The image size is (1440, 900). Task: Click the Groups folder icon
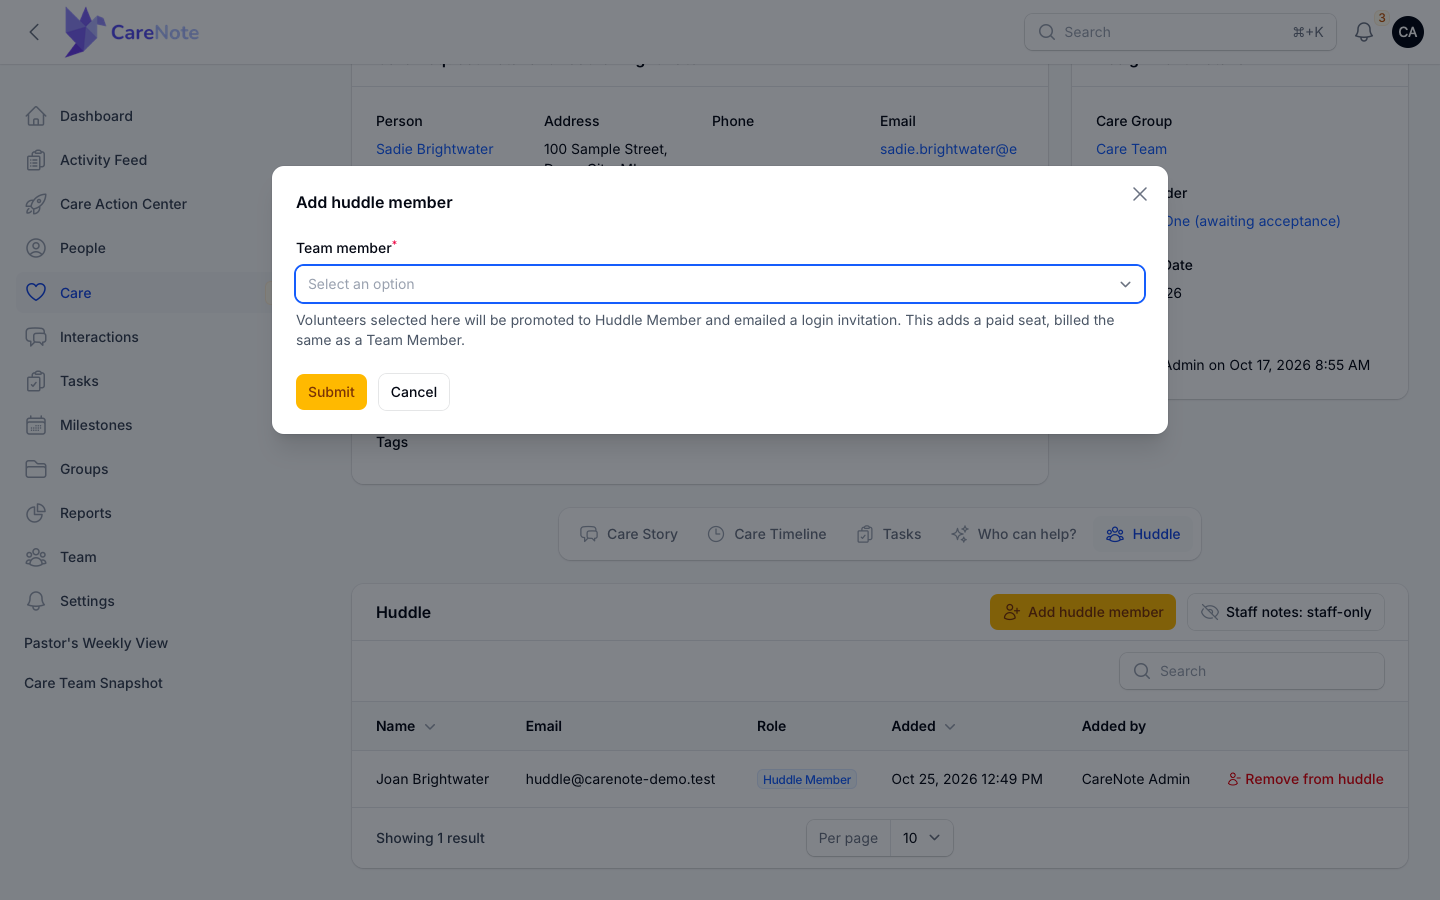36,469
